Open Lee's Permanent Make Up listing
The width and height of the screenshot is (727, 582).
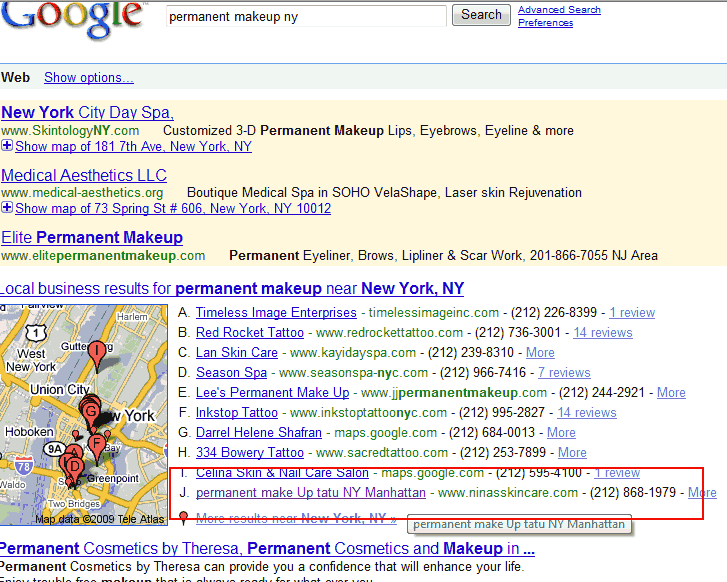pyautogui.click(x=273, y=392)
